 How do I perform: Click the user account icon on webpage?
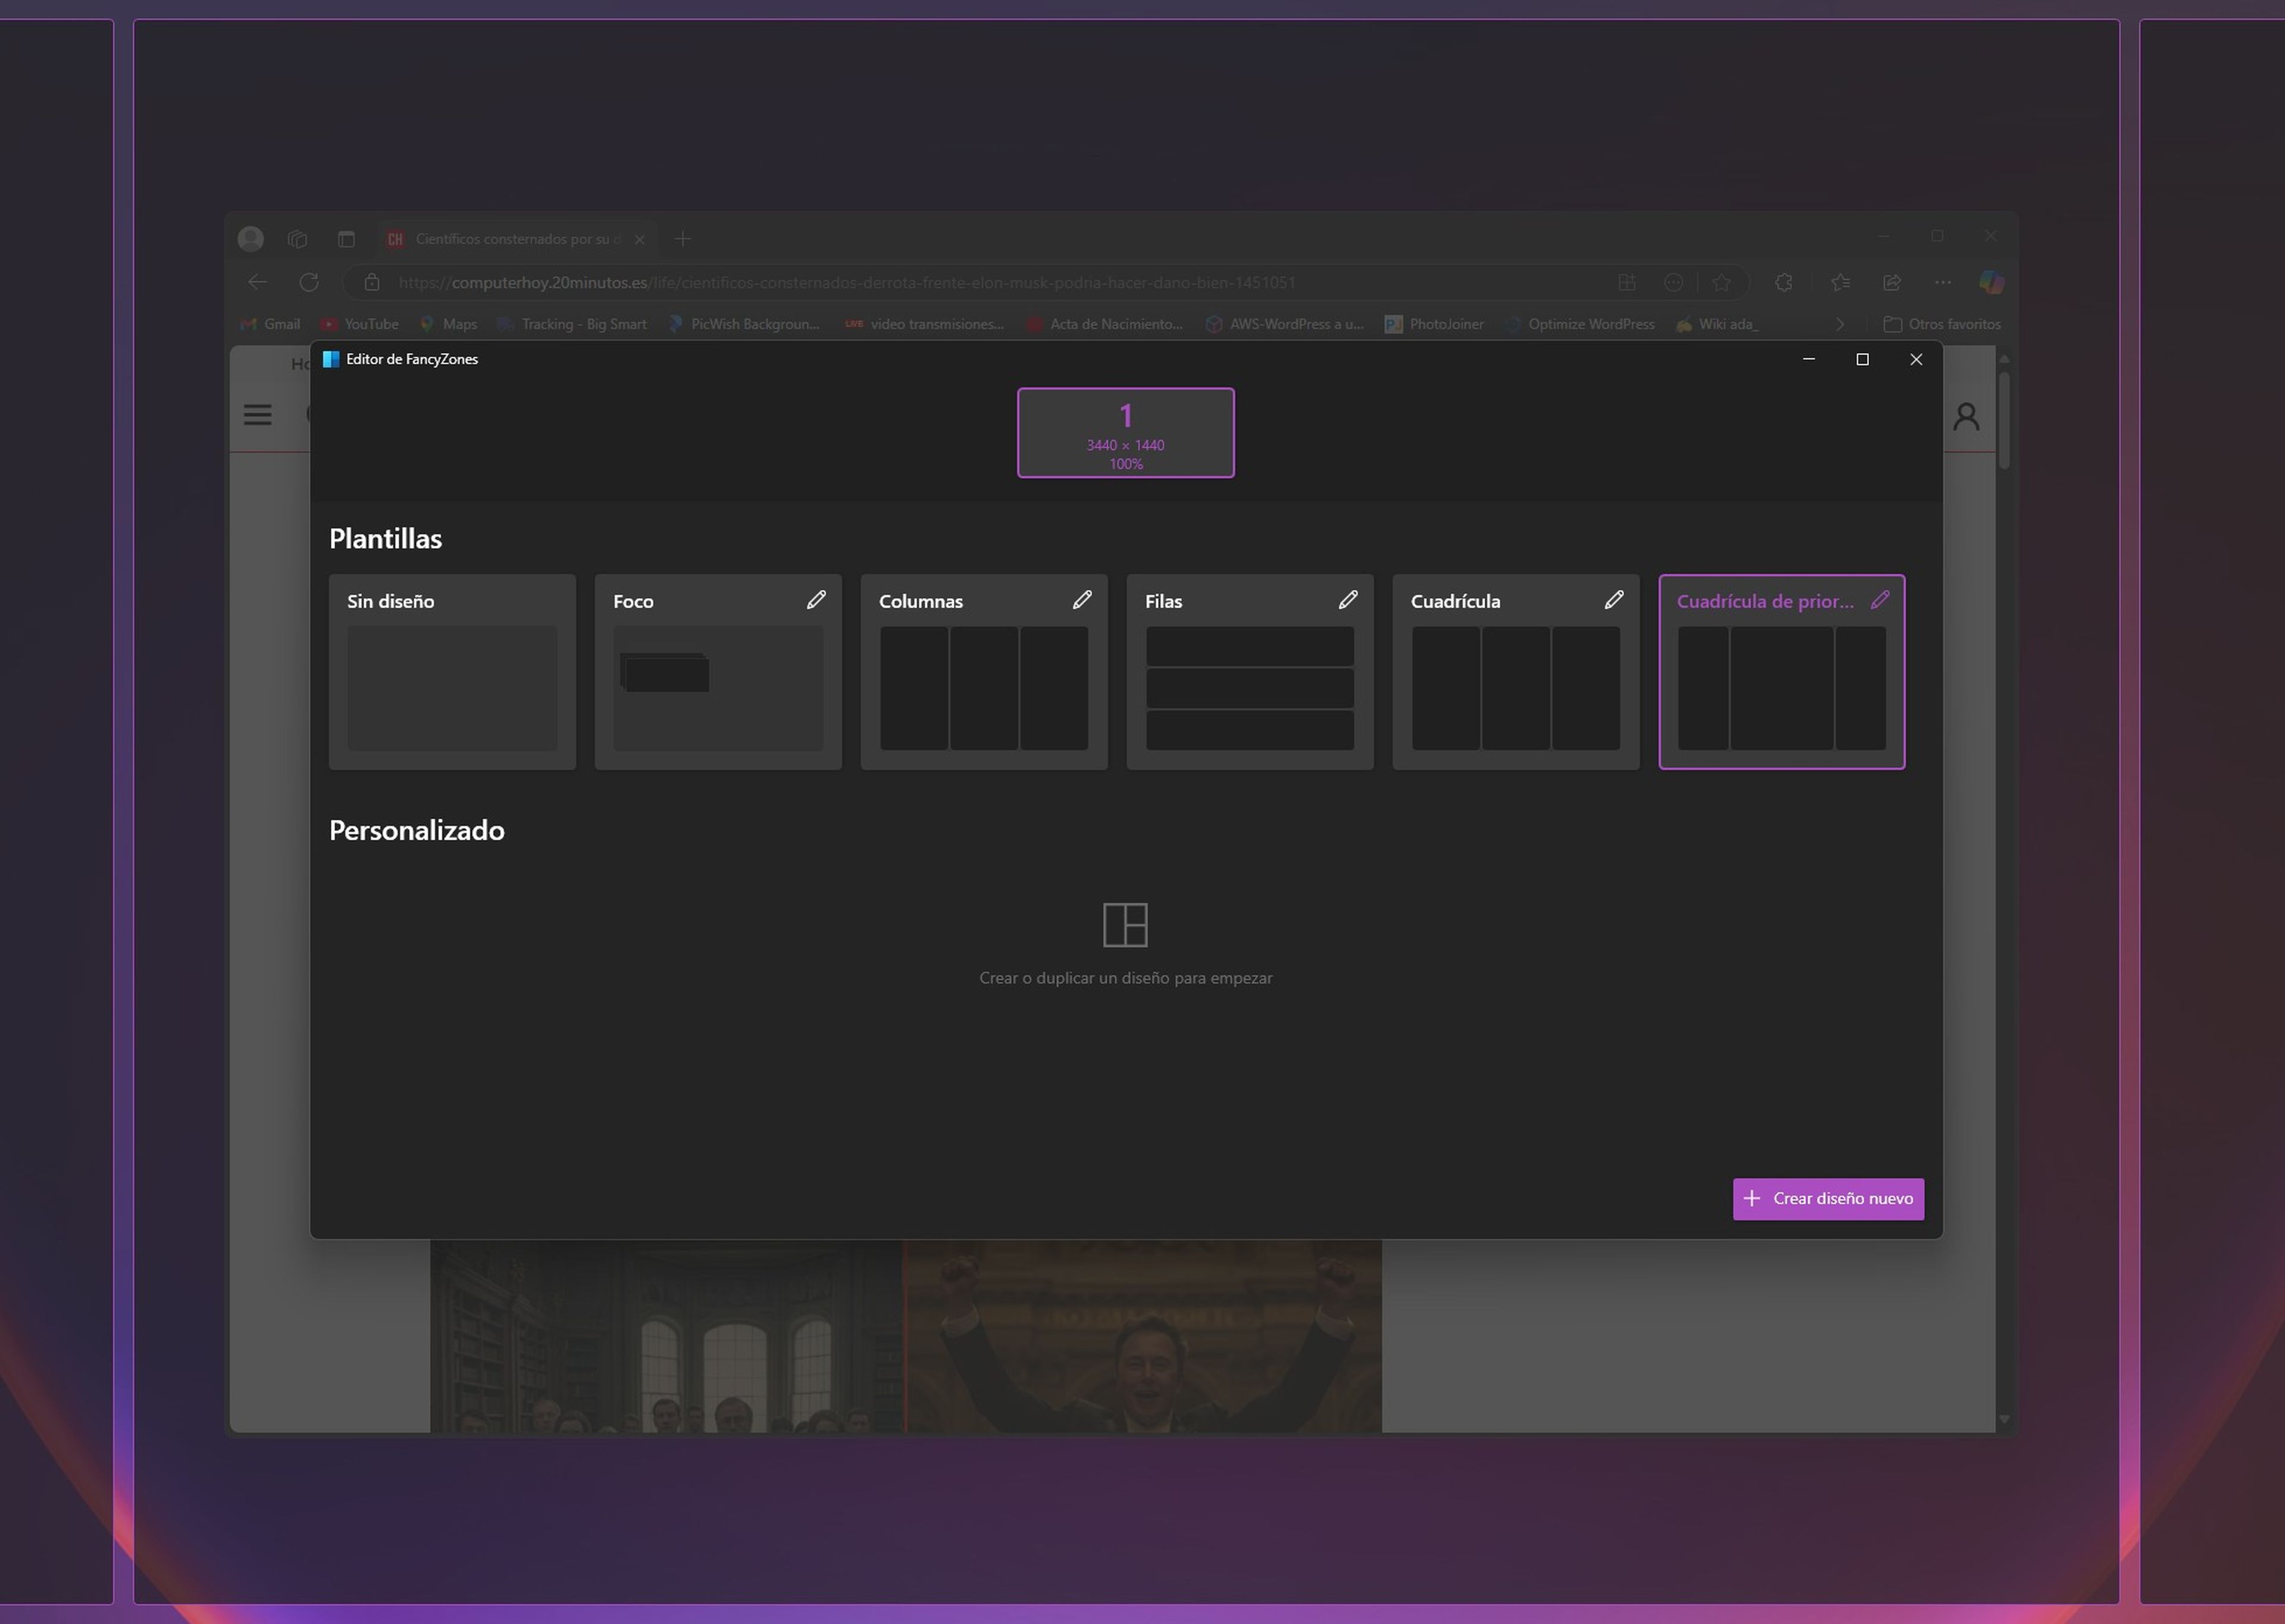click(x=1966, y=416)
